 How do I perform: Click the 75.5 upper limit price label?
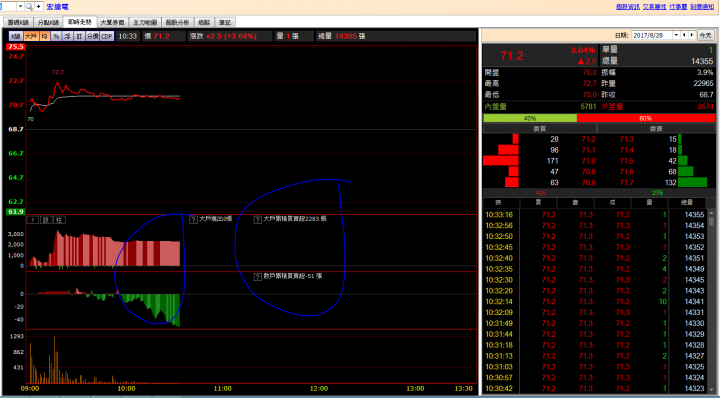tap(15, 47)
